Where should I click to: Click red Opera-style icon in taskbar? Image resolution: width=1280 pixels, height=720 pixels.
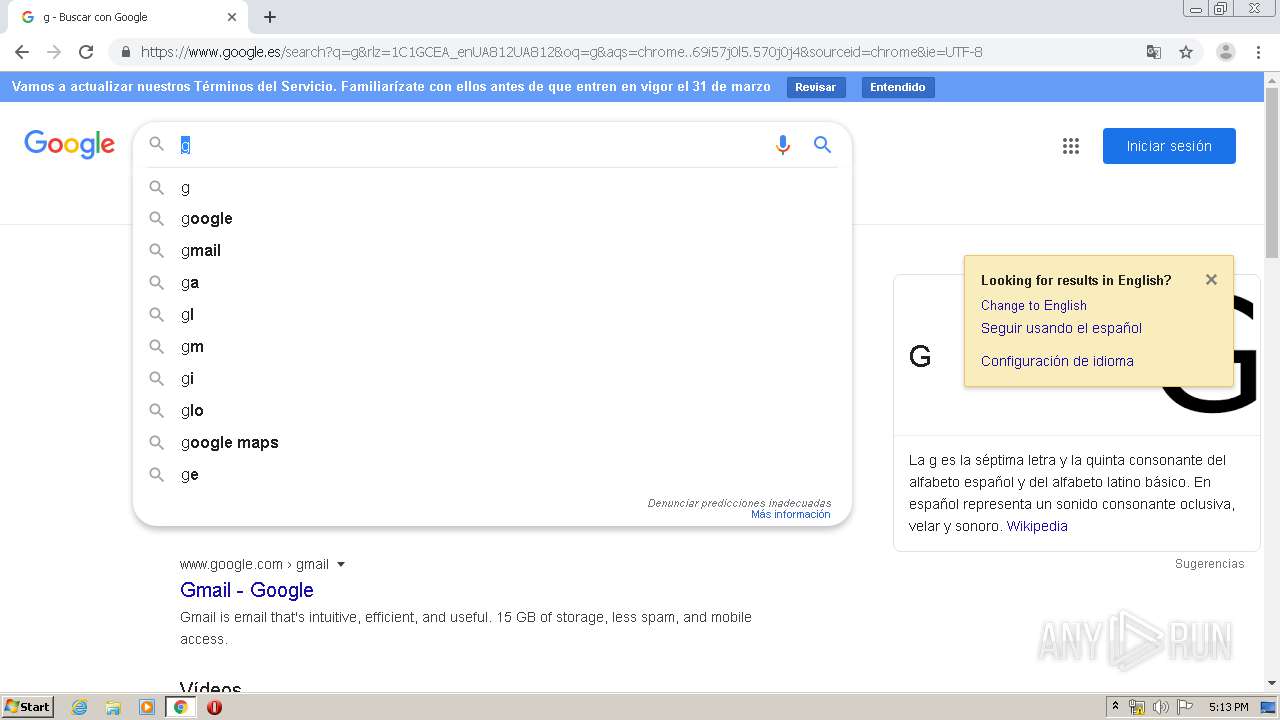coord(214,707)
